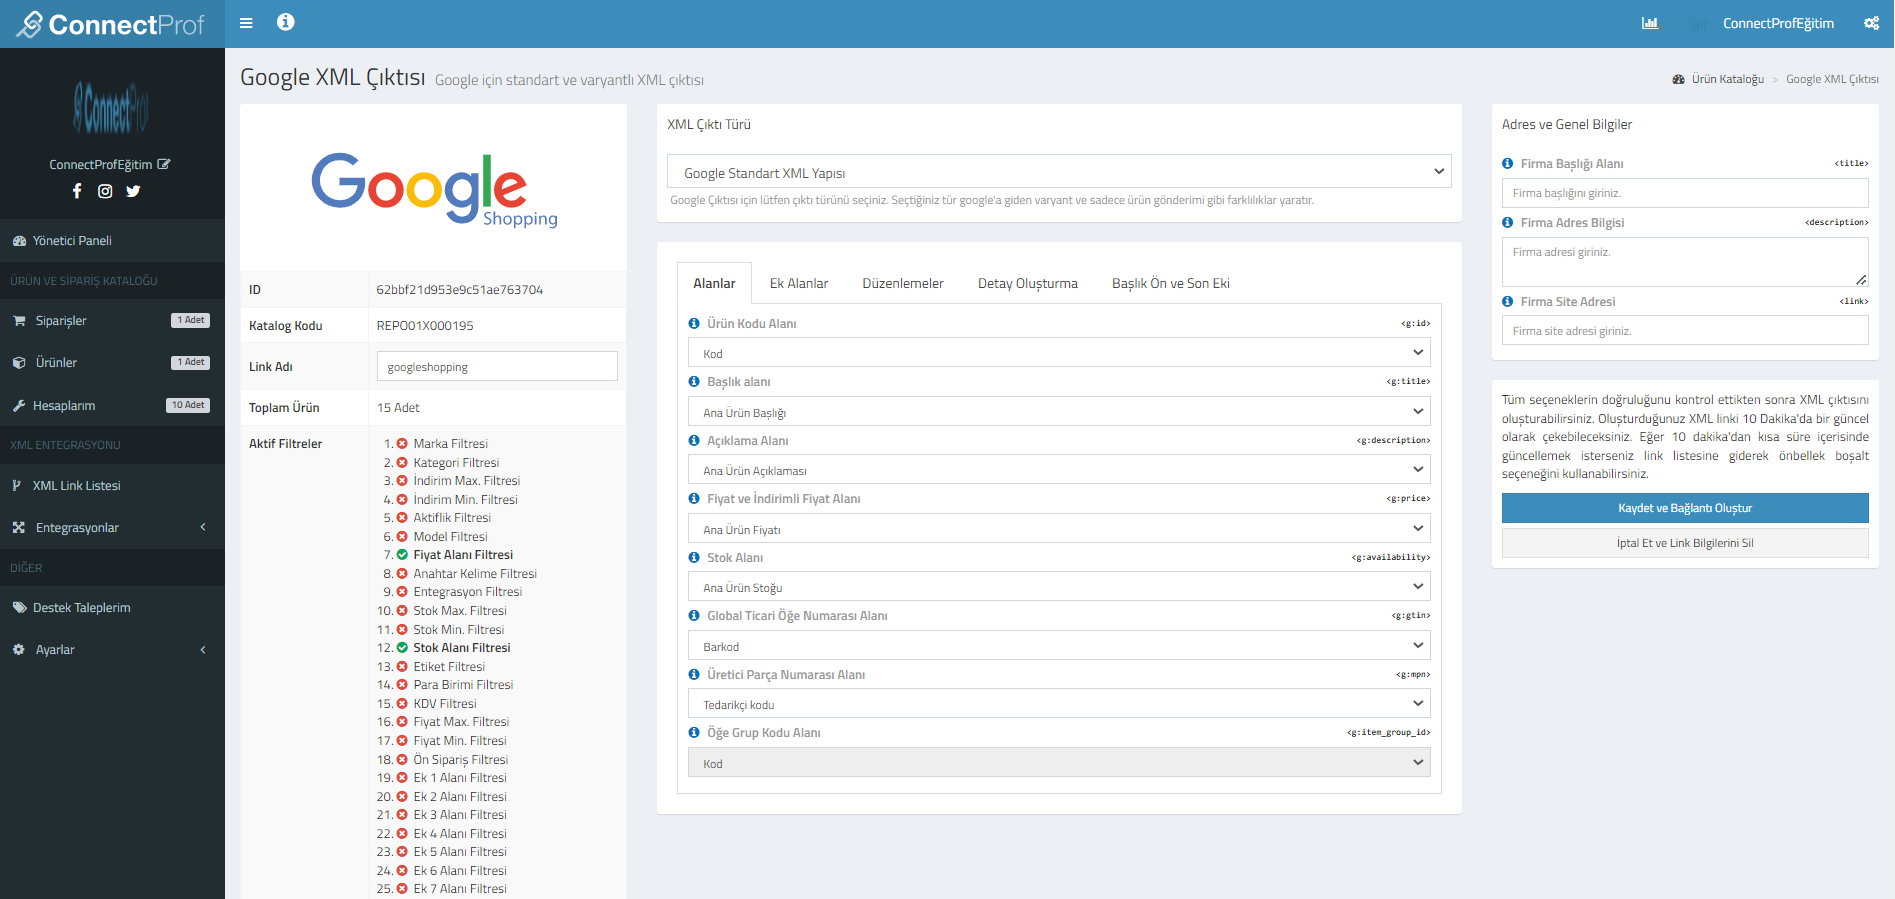Viewport: 1895px width, 899px height.
Task: Open the Instagram social icon
Action: (105, 191)
